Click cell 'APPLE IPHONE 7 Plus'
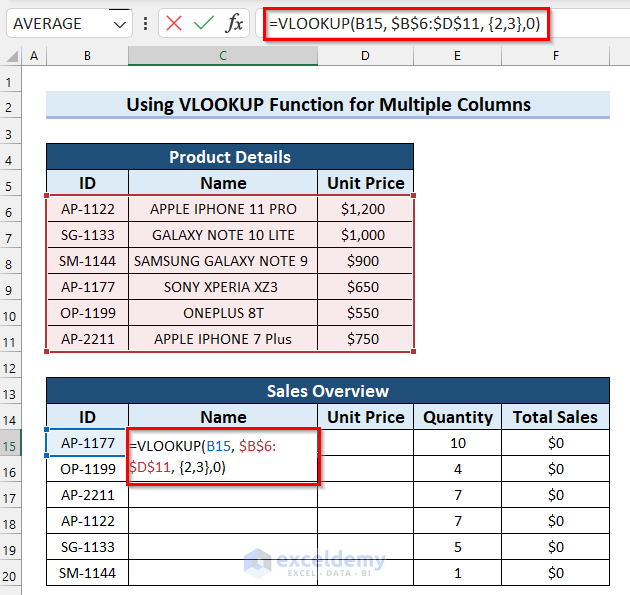 (x=223, y=339)
